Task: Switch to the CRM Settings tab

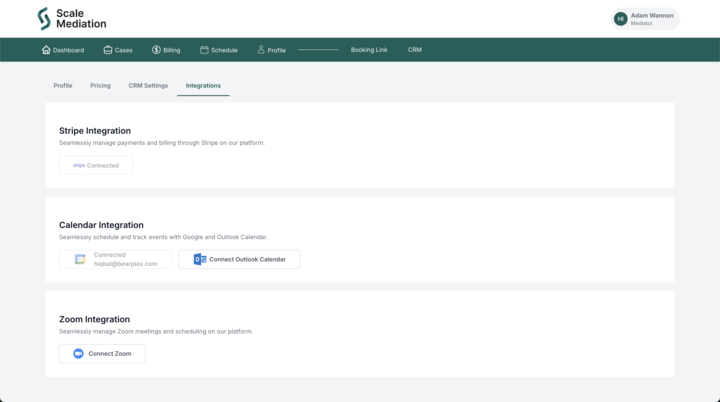Action: [x=148, y=86]
